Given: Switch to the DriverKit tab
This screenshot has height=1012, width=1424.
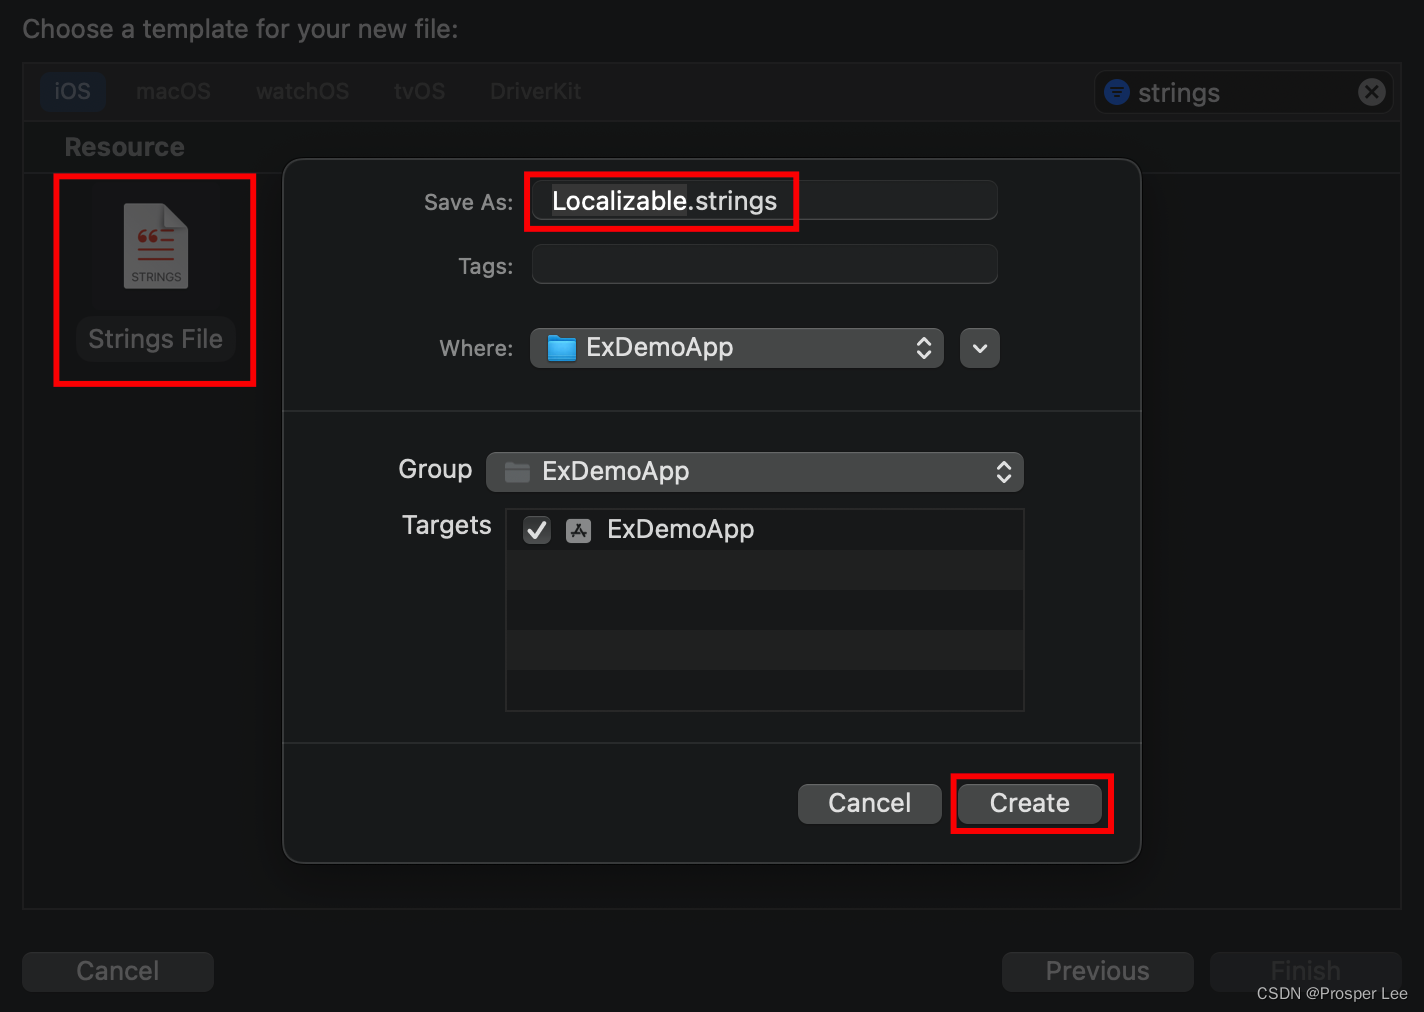Looking at the screenshot, I should click(535, 91).
